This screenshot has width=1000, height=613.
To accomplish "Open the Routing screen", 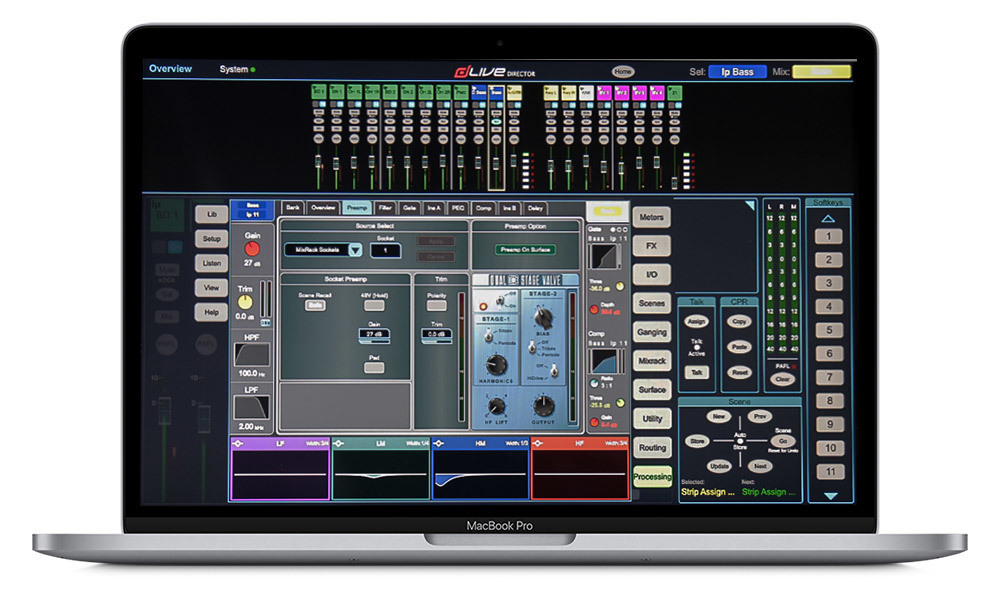I will (652, 448).
